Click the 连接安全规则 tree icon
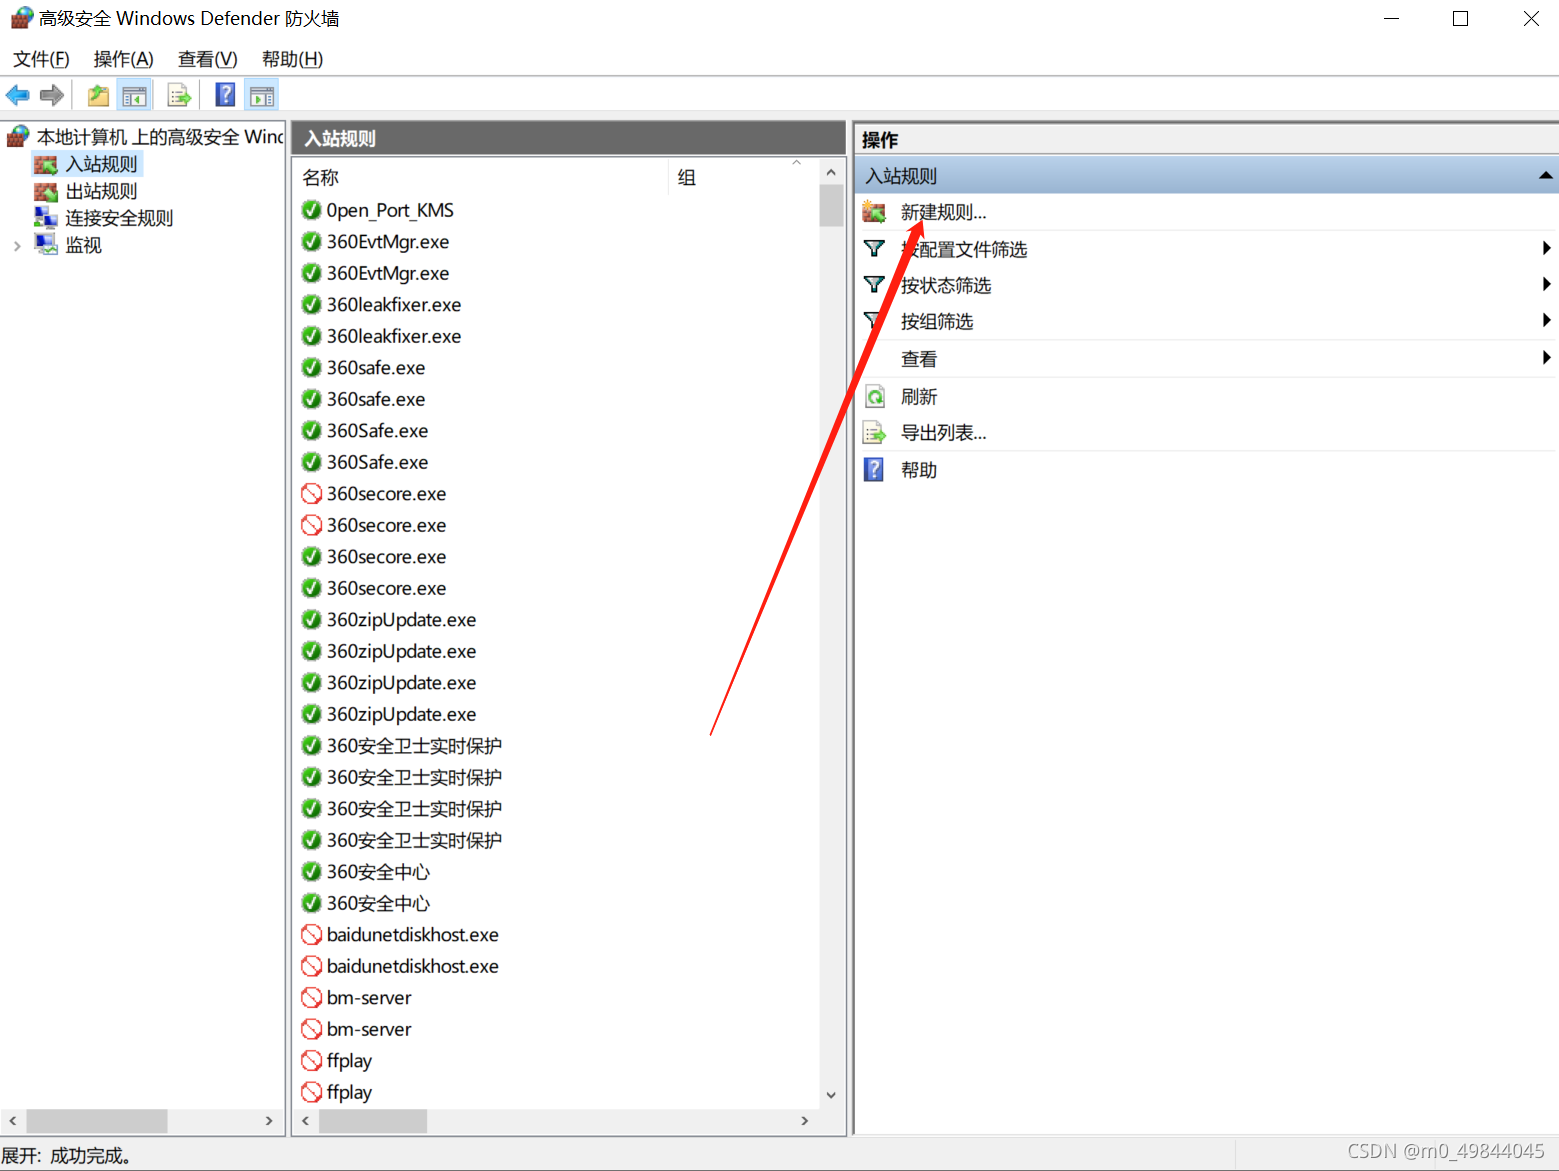The height and width of the screenshot is (1171, 1559). (46, 217)
